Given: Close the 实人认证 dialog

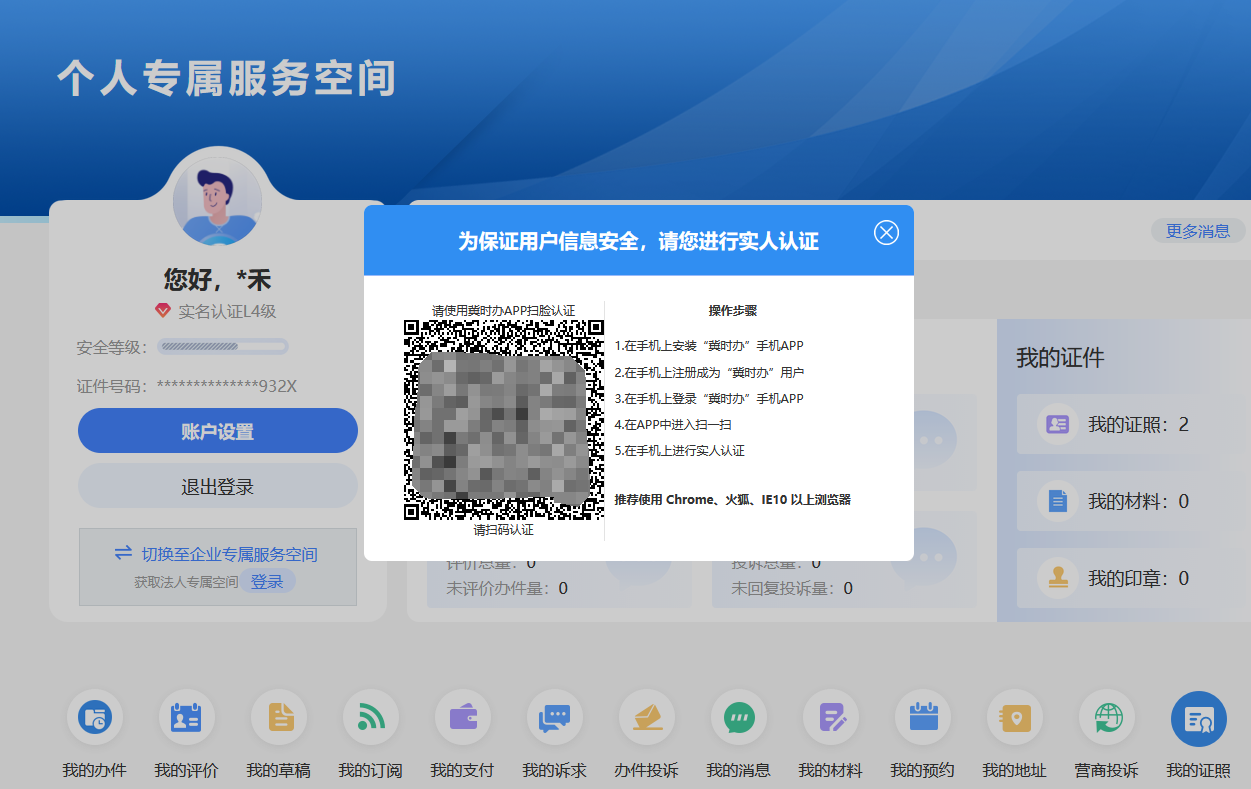Looking at the screenshot, I should 886,232.
